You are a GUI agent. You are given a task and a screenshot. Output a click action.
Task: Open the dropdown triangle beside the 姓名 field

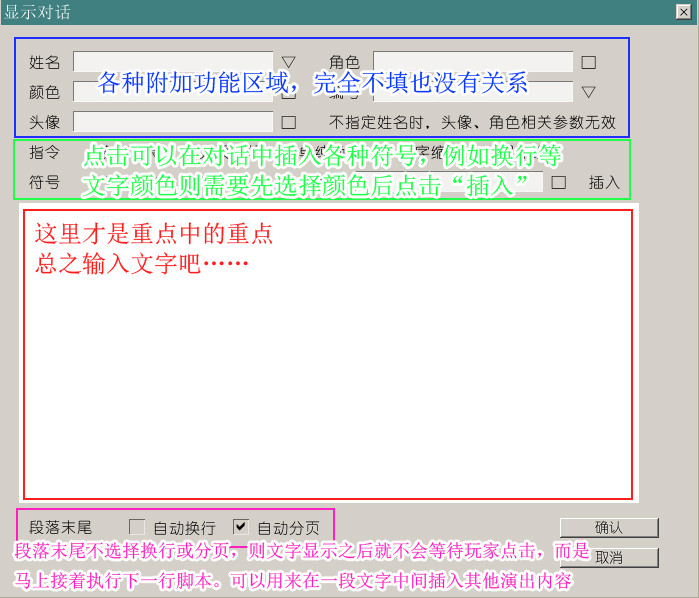tap(288, 62)
